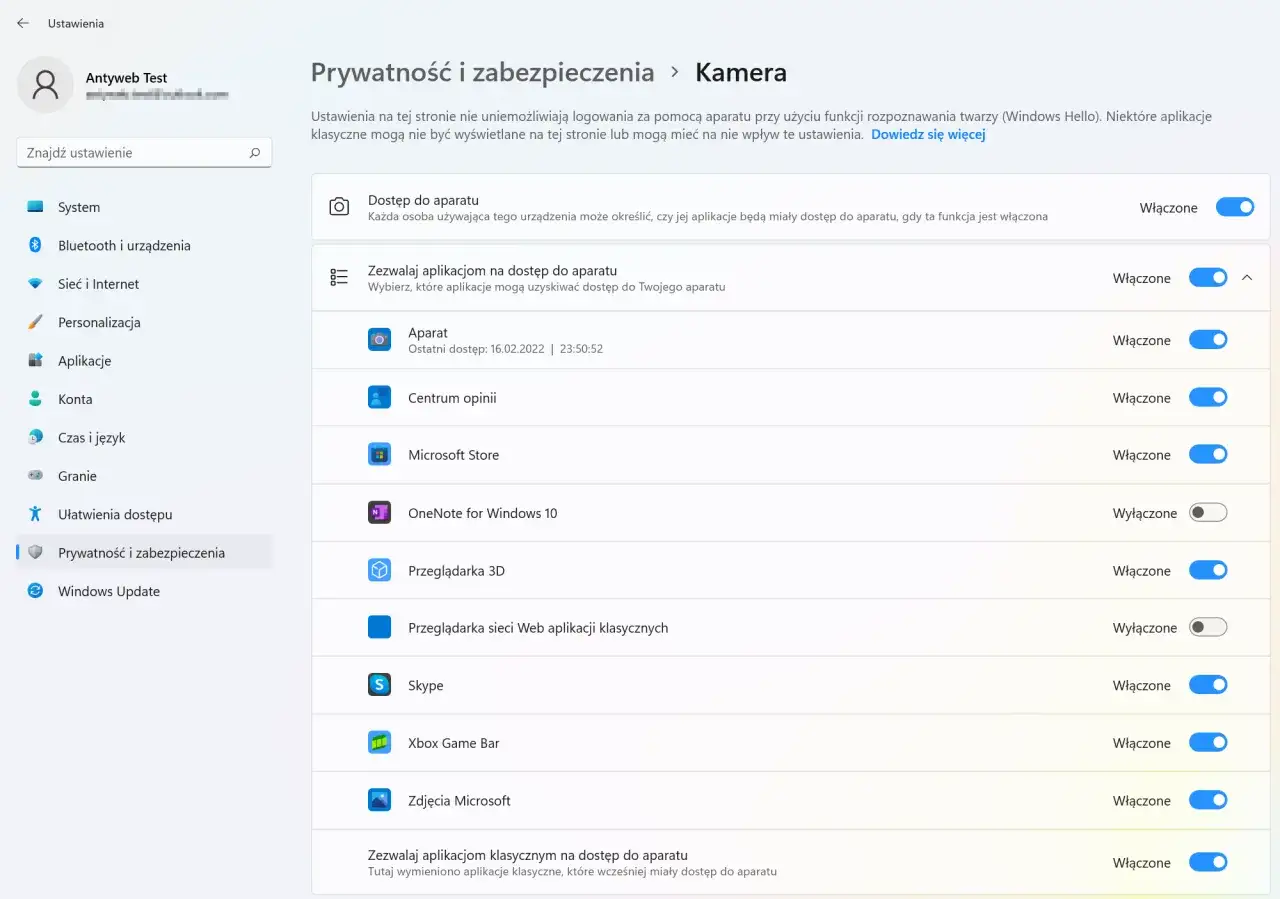Click the Znajdź ustawienie search field

pos(144,153)
